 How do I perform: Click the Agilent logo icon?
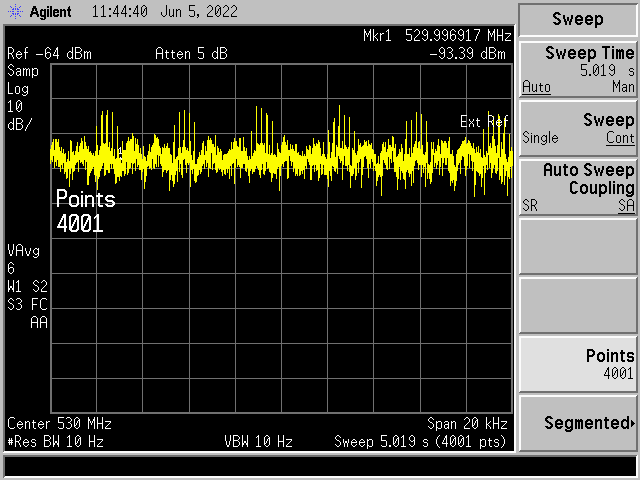15,11
